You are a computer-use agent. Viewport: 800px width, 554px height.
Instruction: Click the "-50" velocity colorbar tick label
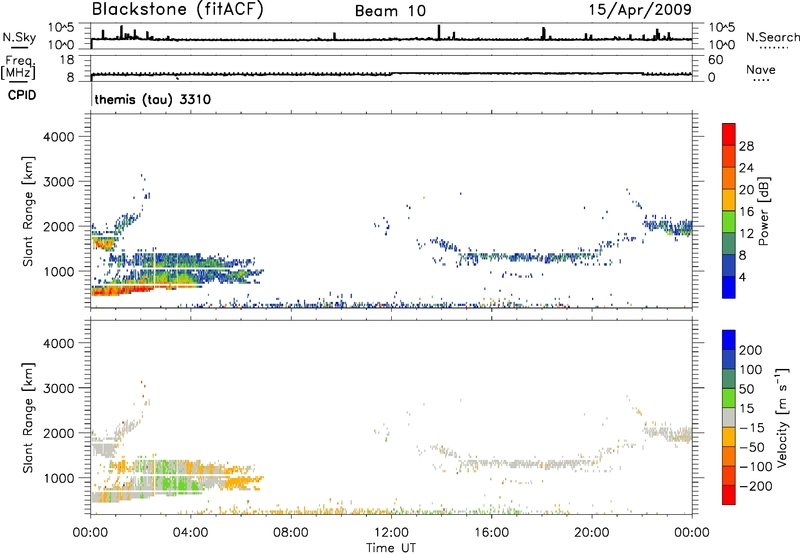point(752,447)
